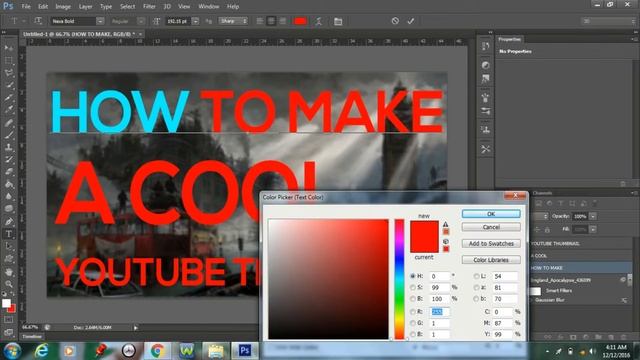Expand the status bar info arrow

coord(136,327)
